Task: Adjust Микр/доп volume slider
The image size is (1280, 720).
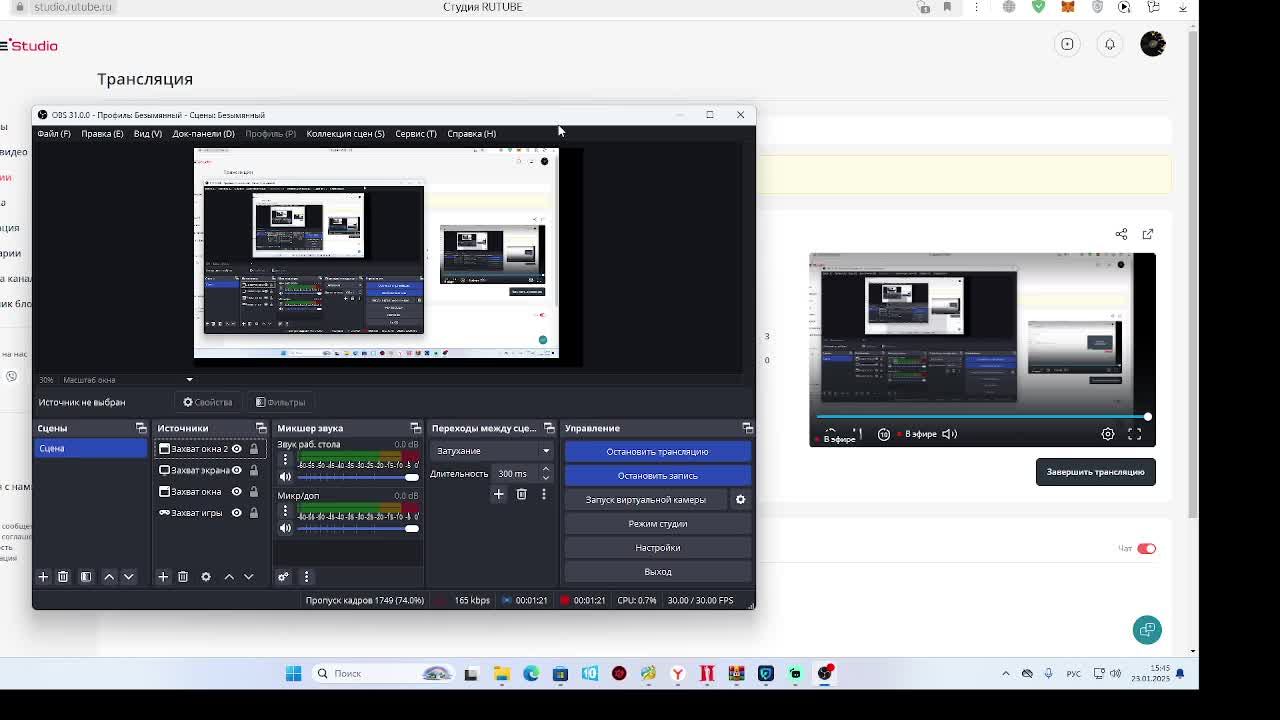Action: click(x=358, y=528)
